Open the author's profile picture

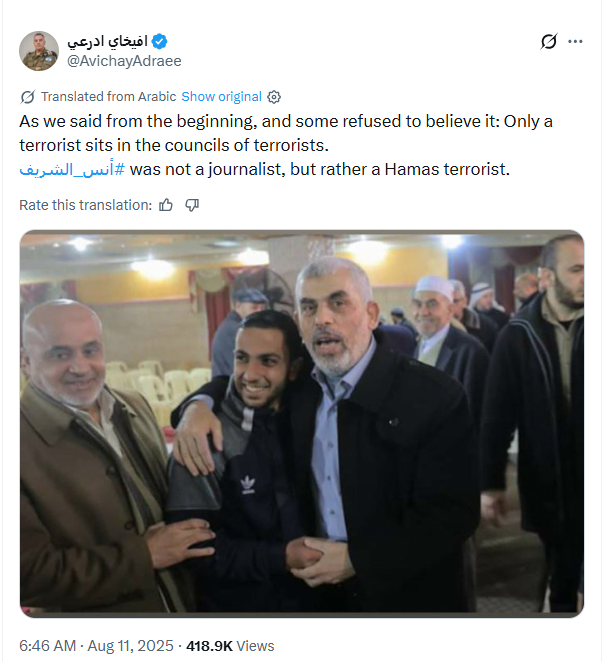click(x=39, y=51)
